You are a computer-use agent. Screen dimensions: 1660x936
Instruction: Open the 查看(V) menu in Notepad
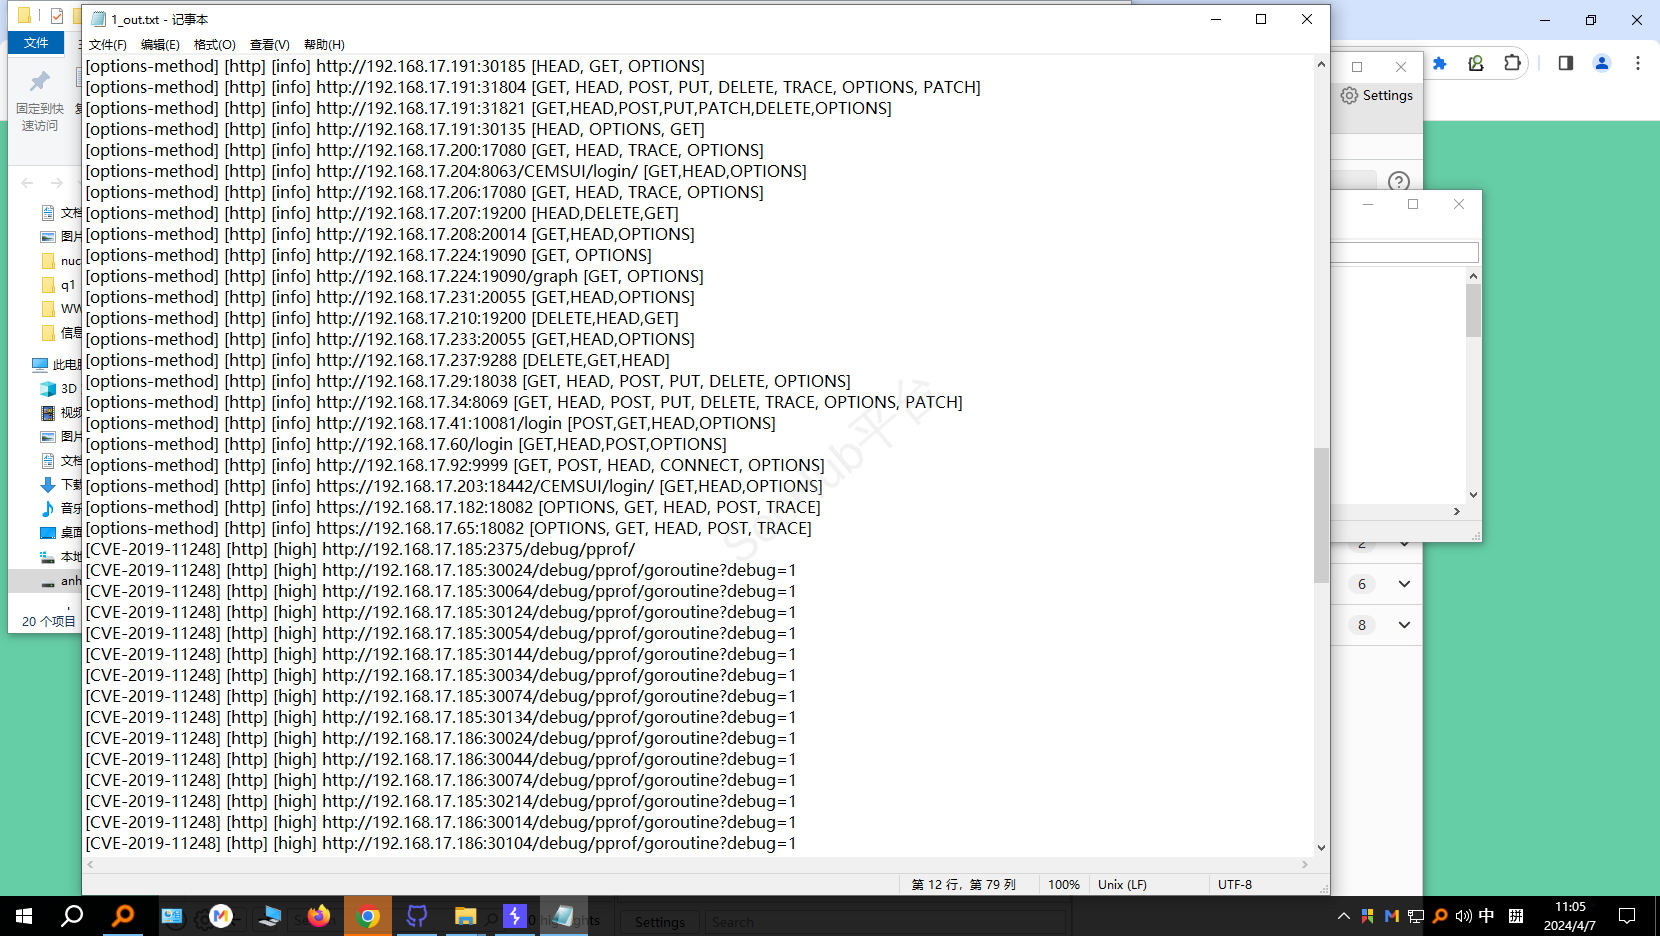point(269,45)
